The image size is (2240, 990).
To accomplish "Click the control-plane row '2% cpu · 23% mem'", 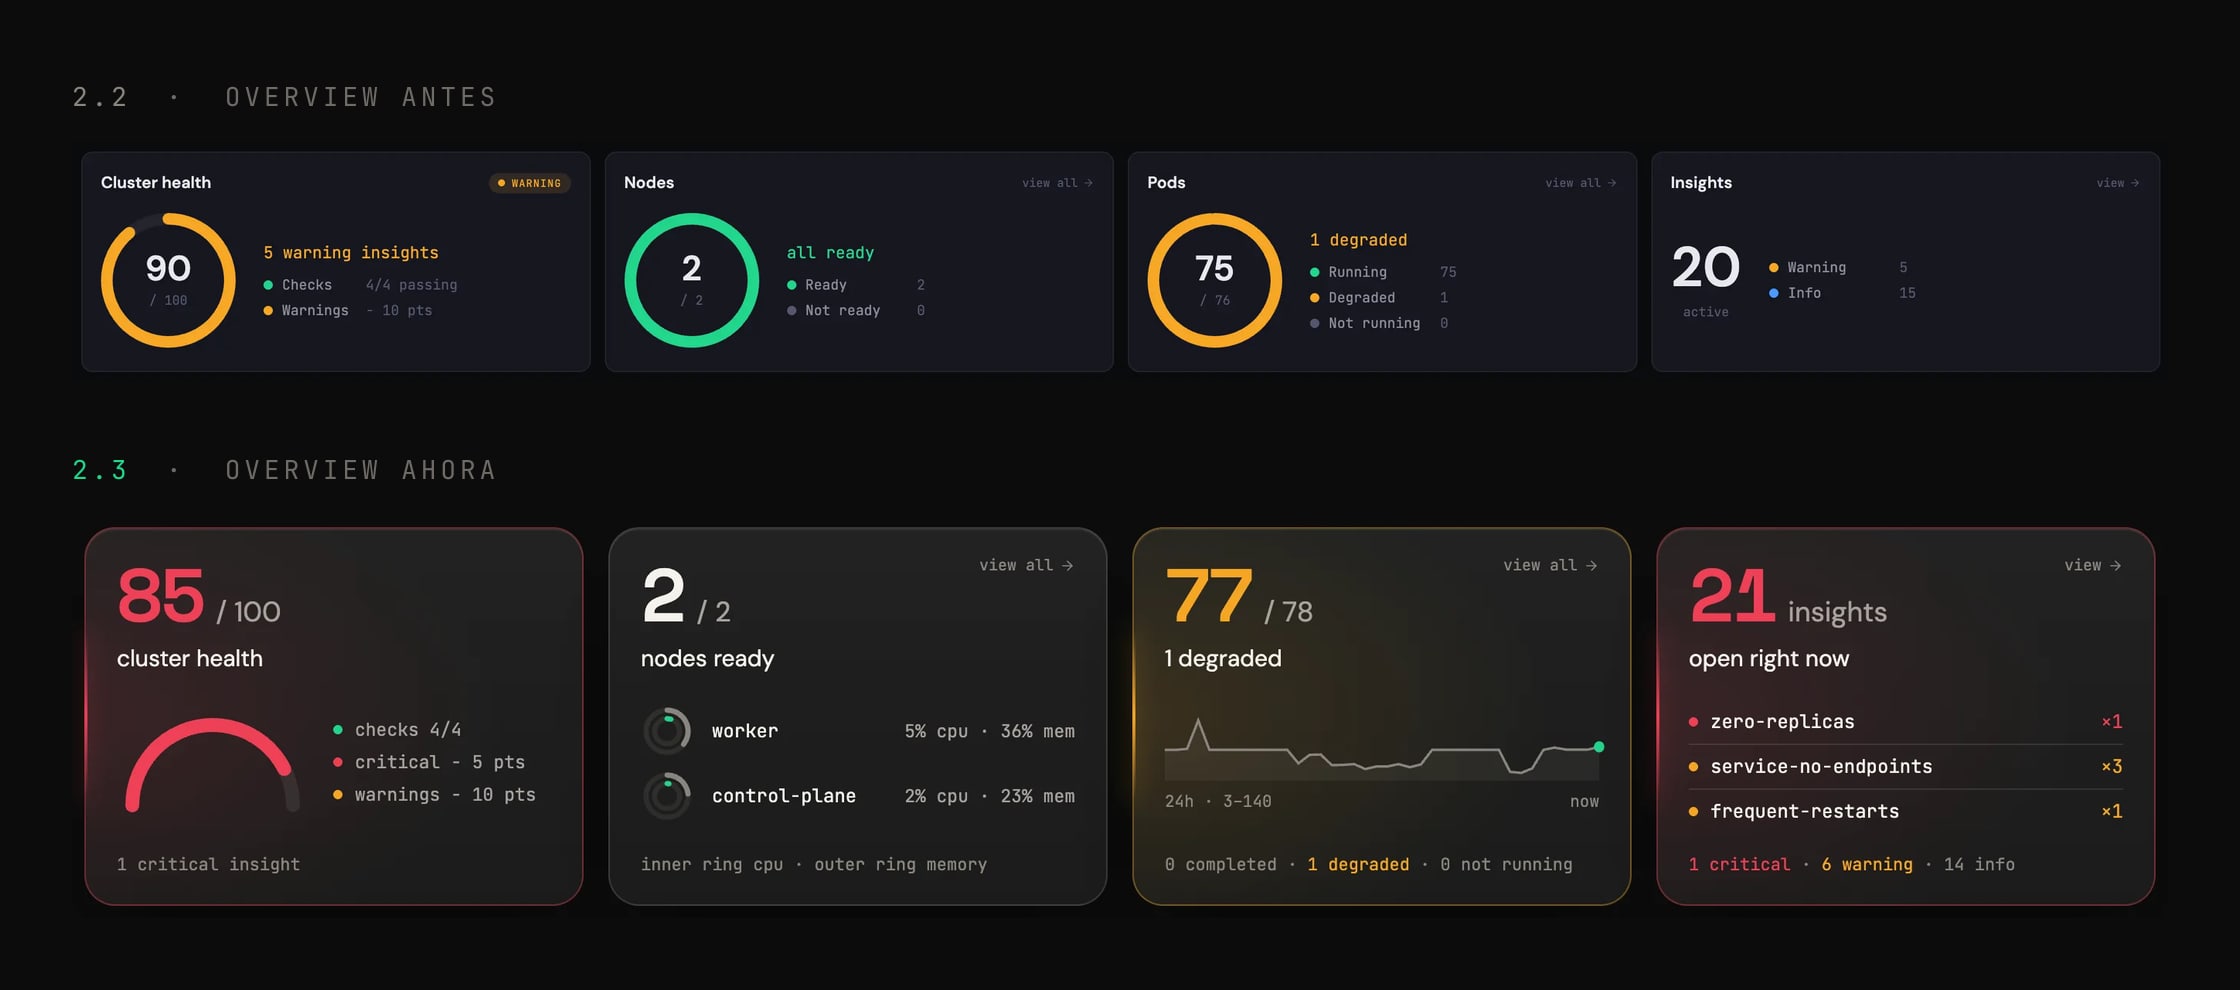I will (989, 796).
